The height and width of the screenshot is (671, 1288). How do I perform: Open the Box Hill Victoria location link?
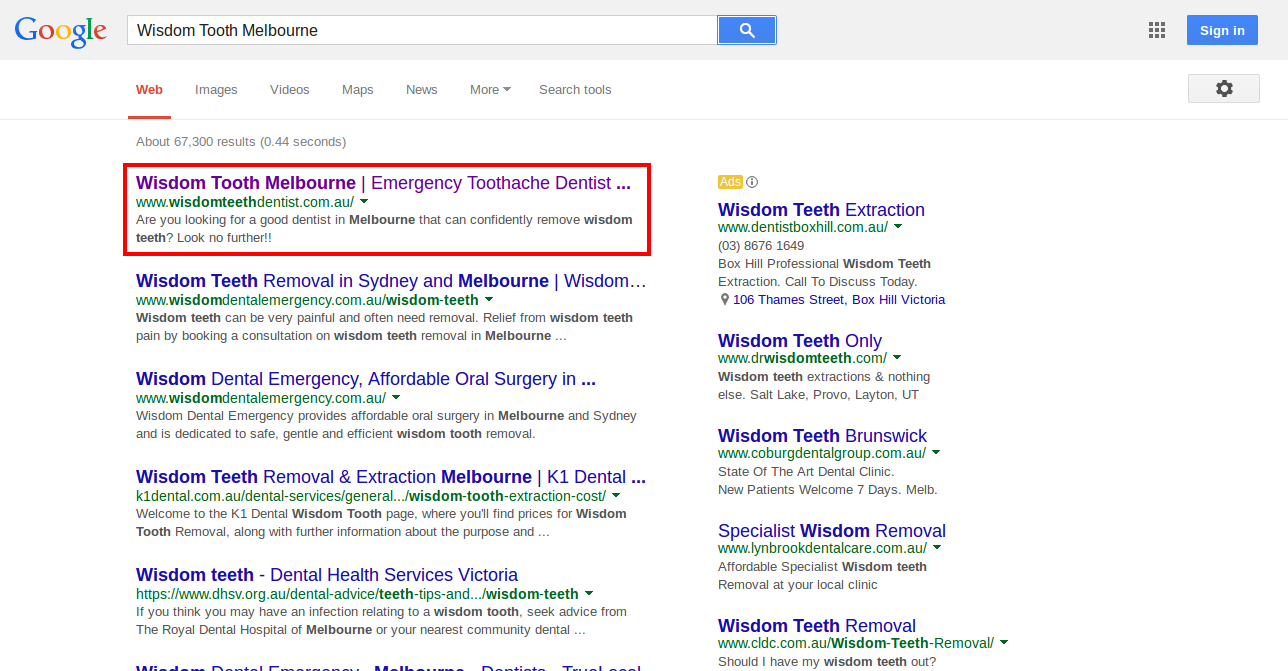[898, 300]
